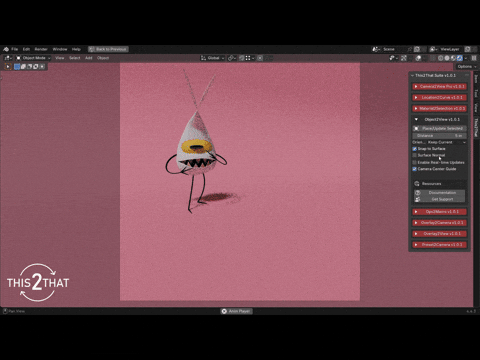Open the Object Mode dropdown
The width and height of the screenshot is (480, 360).
(x=33, y=58)
